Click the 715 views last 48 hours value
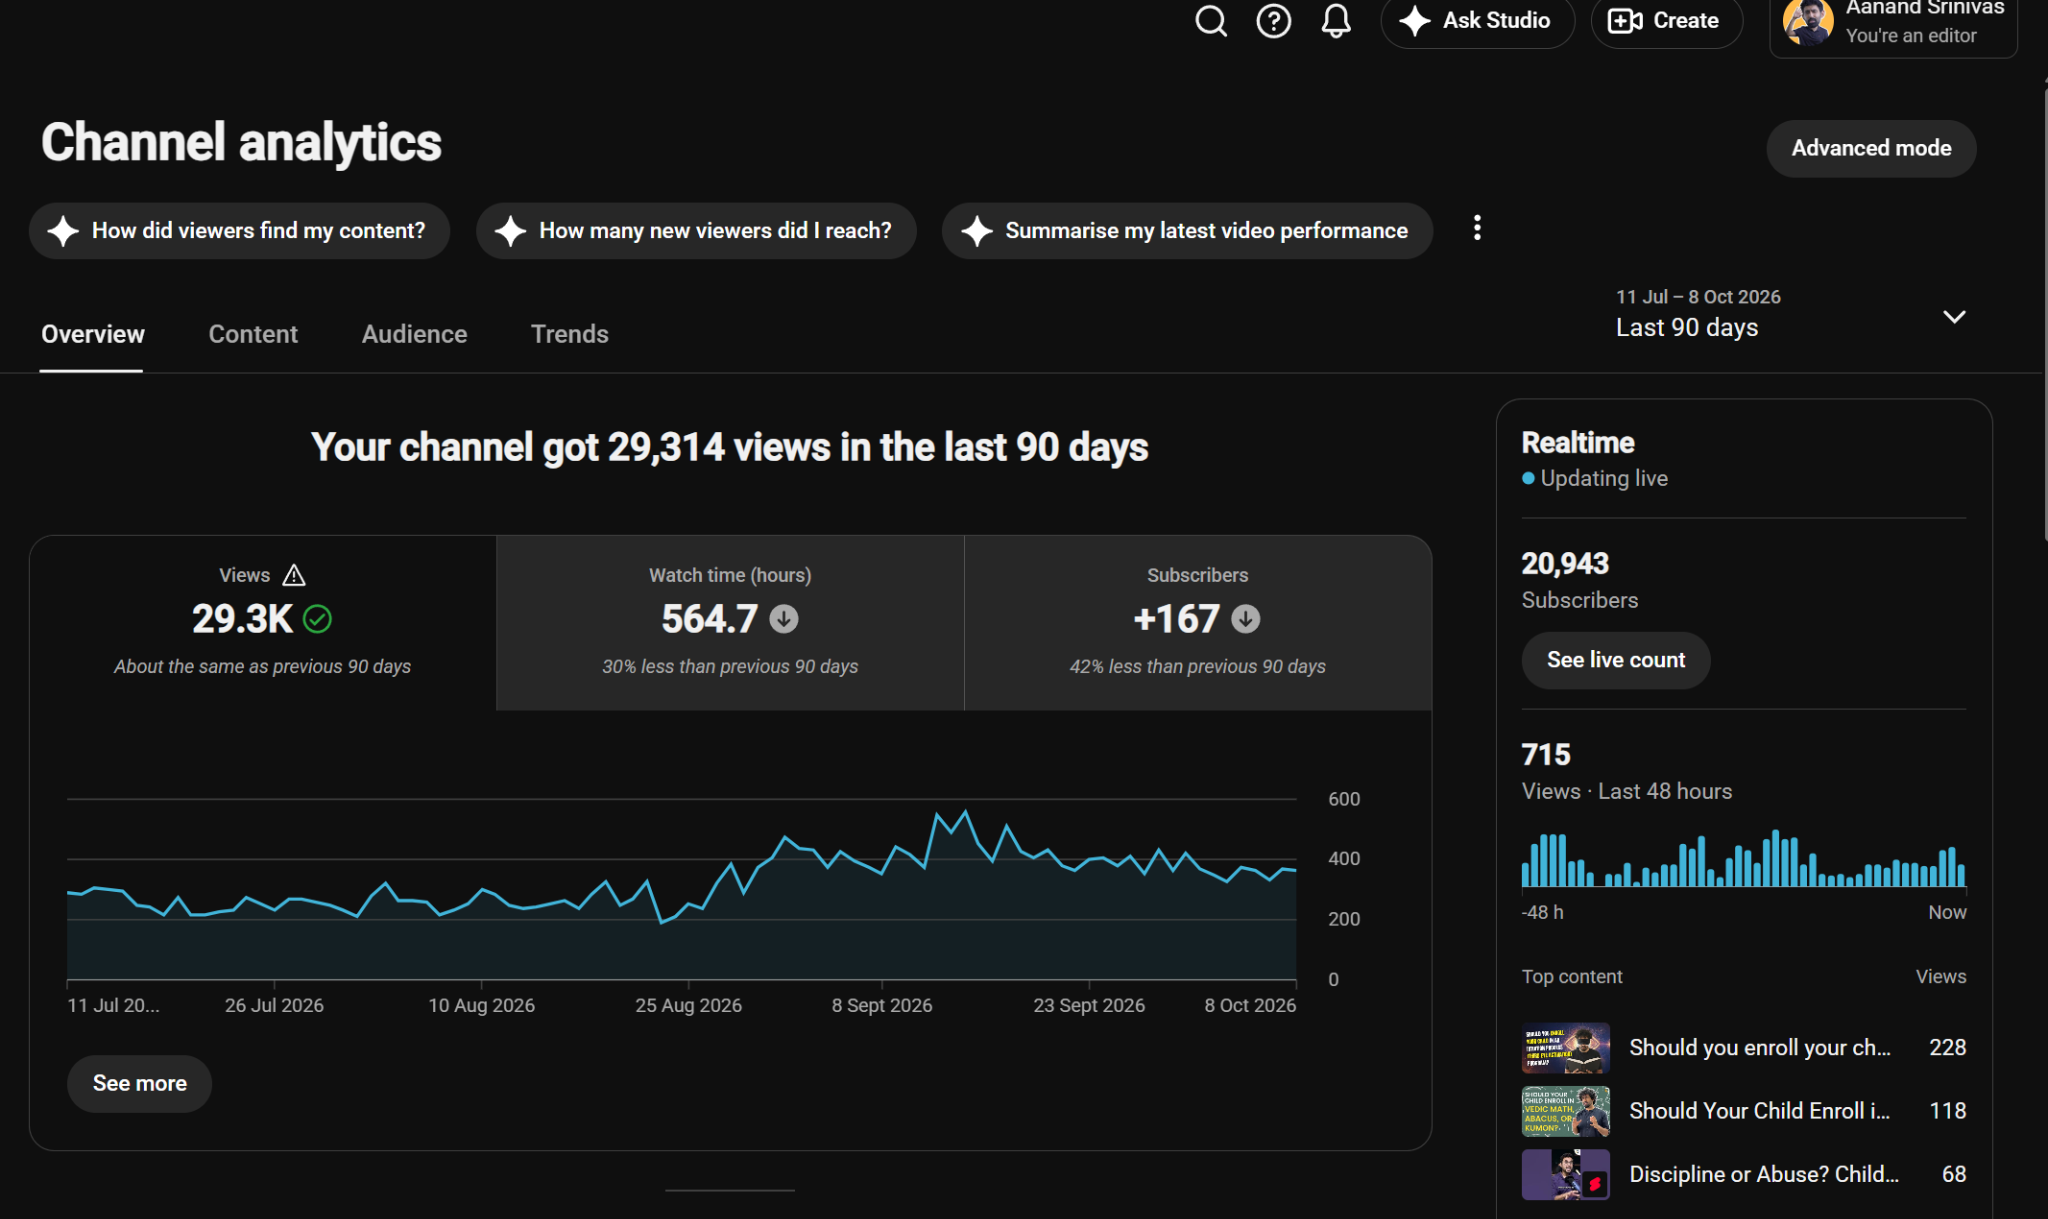Viewport: 2048px width, 1219px height. click(x=1546, y=755)
